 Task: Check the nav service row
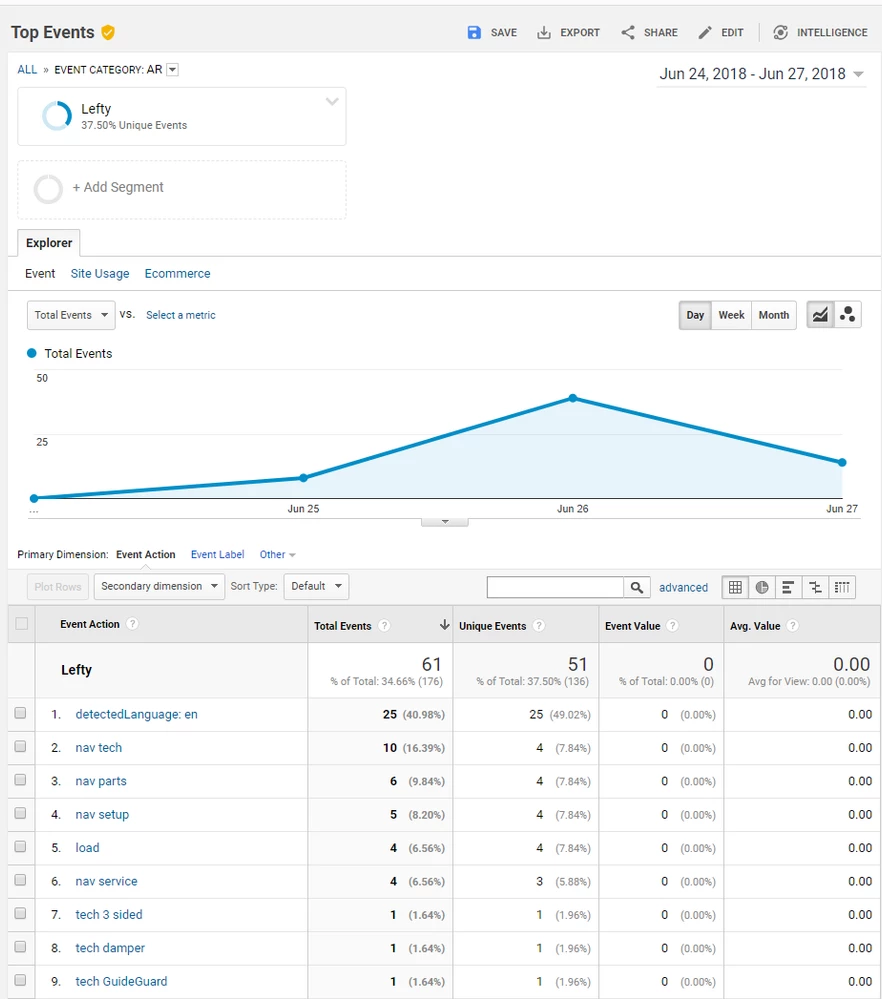coord(20,880)
